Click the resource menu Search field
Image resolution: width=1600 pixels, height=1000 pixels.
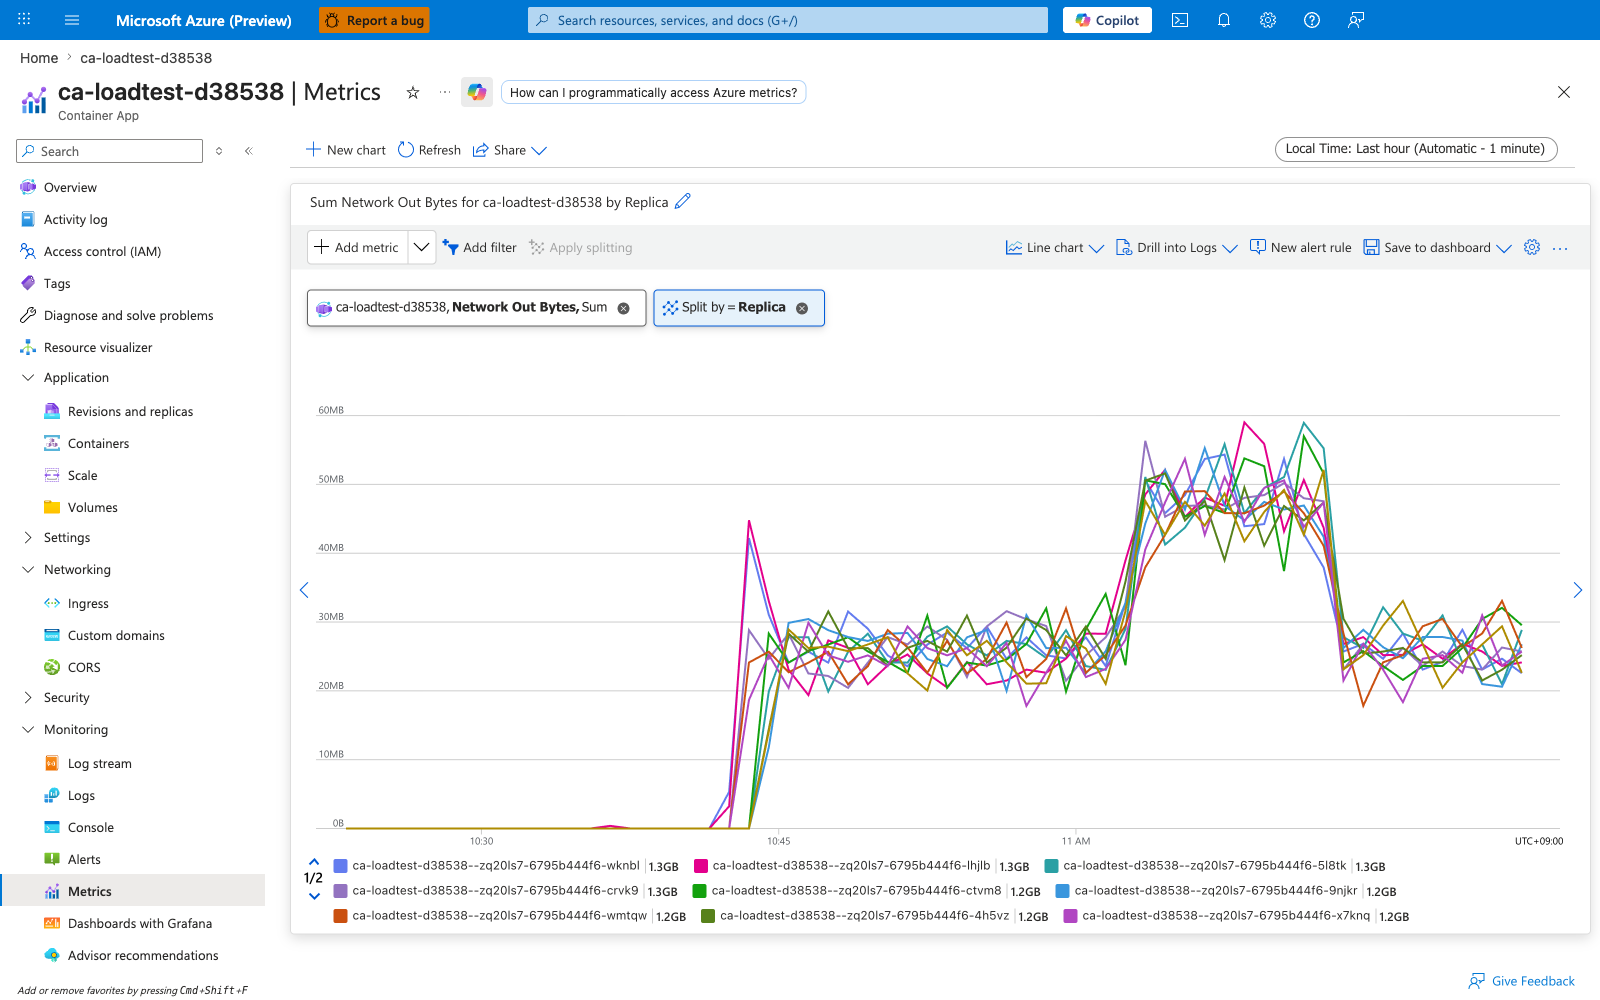tap(110, 151)
